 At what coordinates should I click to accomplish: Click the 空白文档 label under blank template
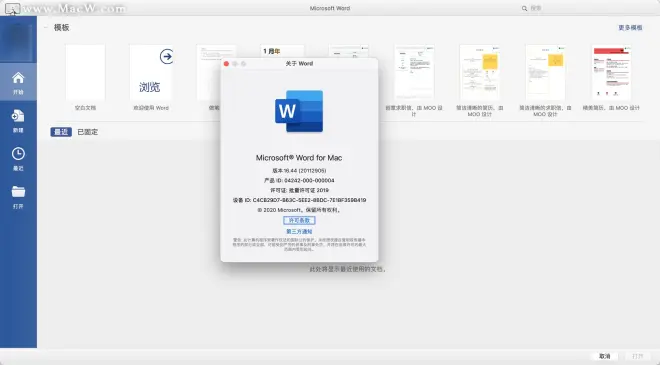pyautogui.click(x=85, y=108)
